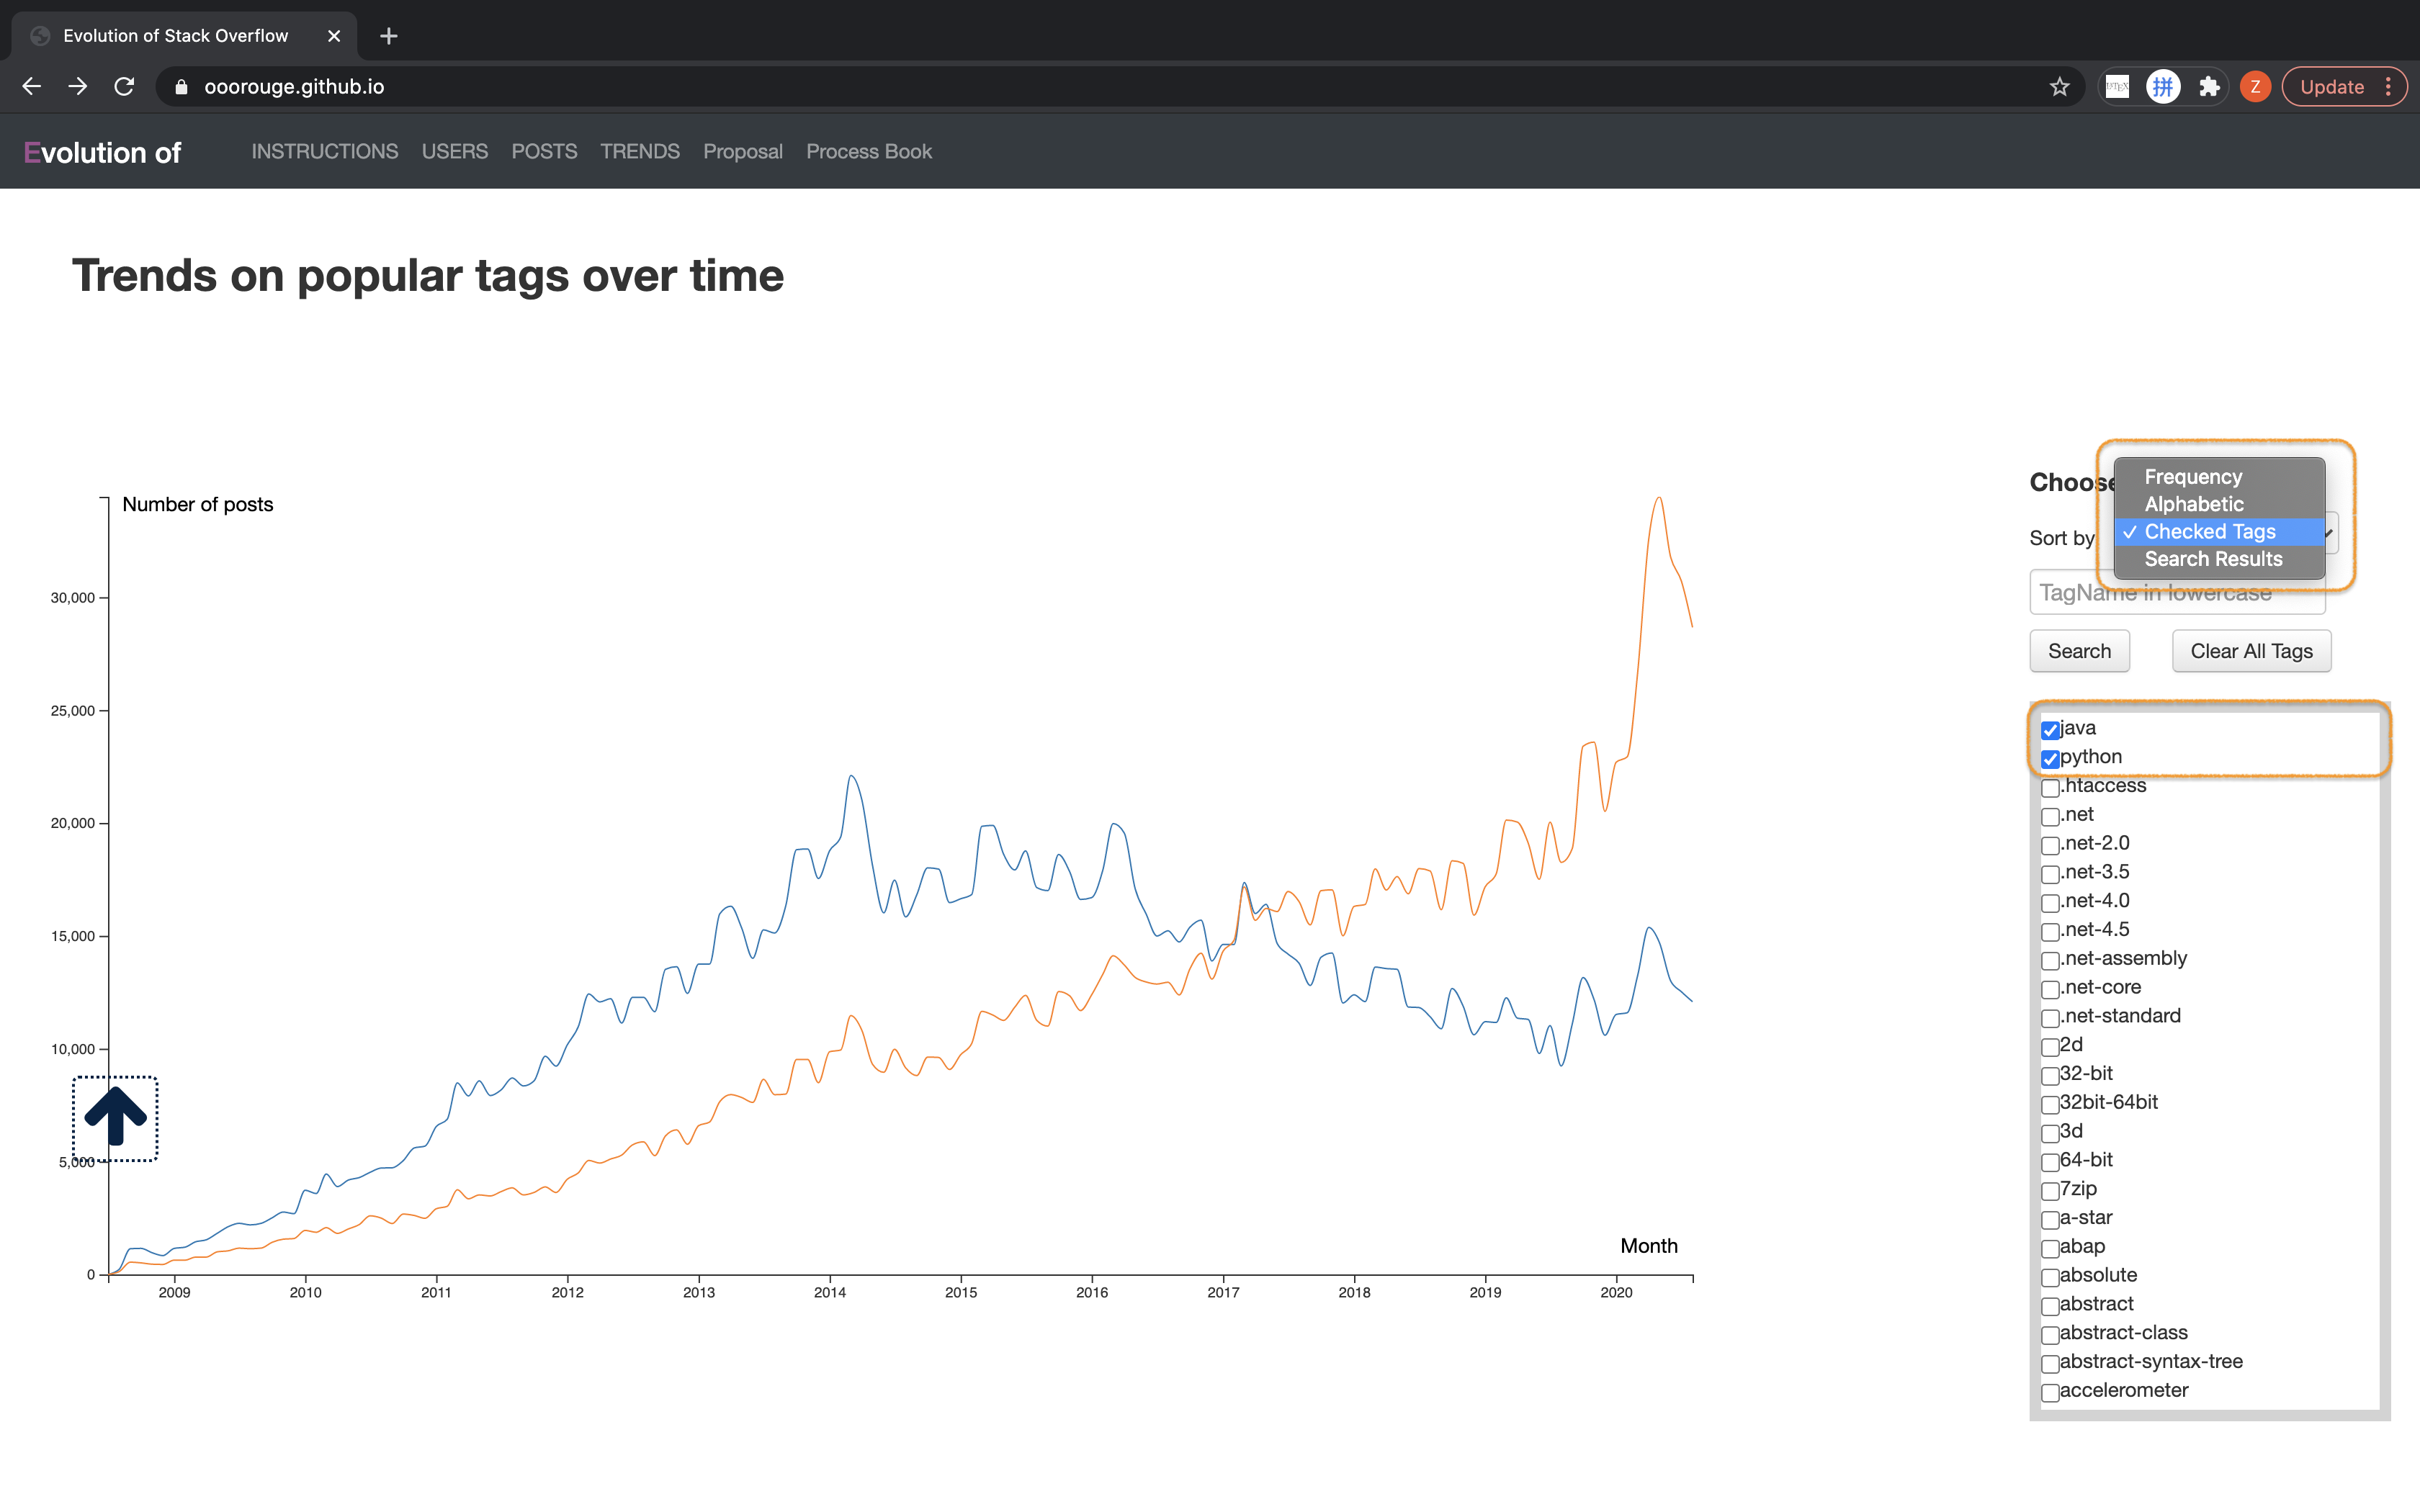Click the Trends on popular tags heading
The image size is (2420, 1512).
(428, 275)
